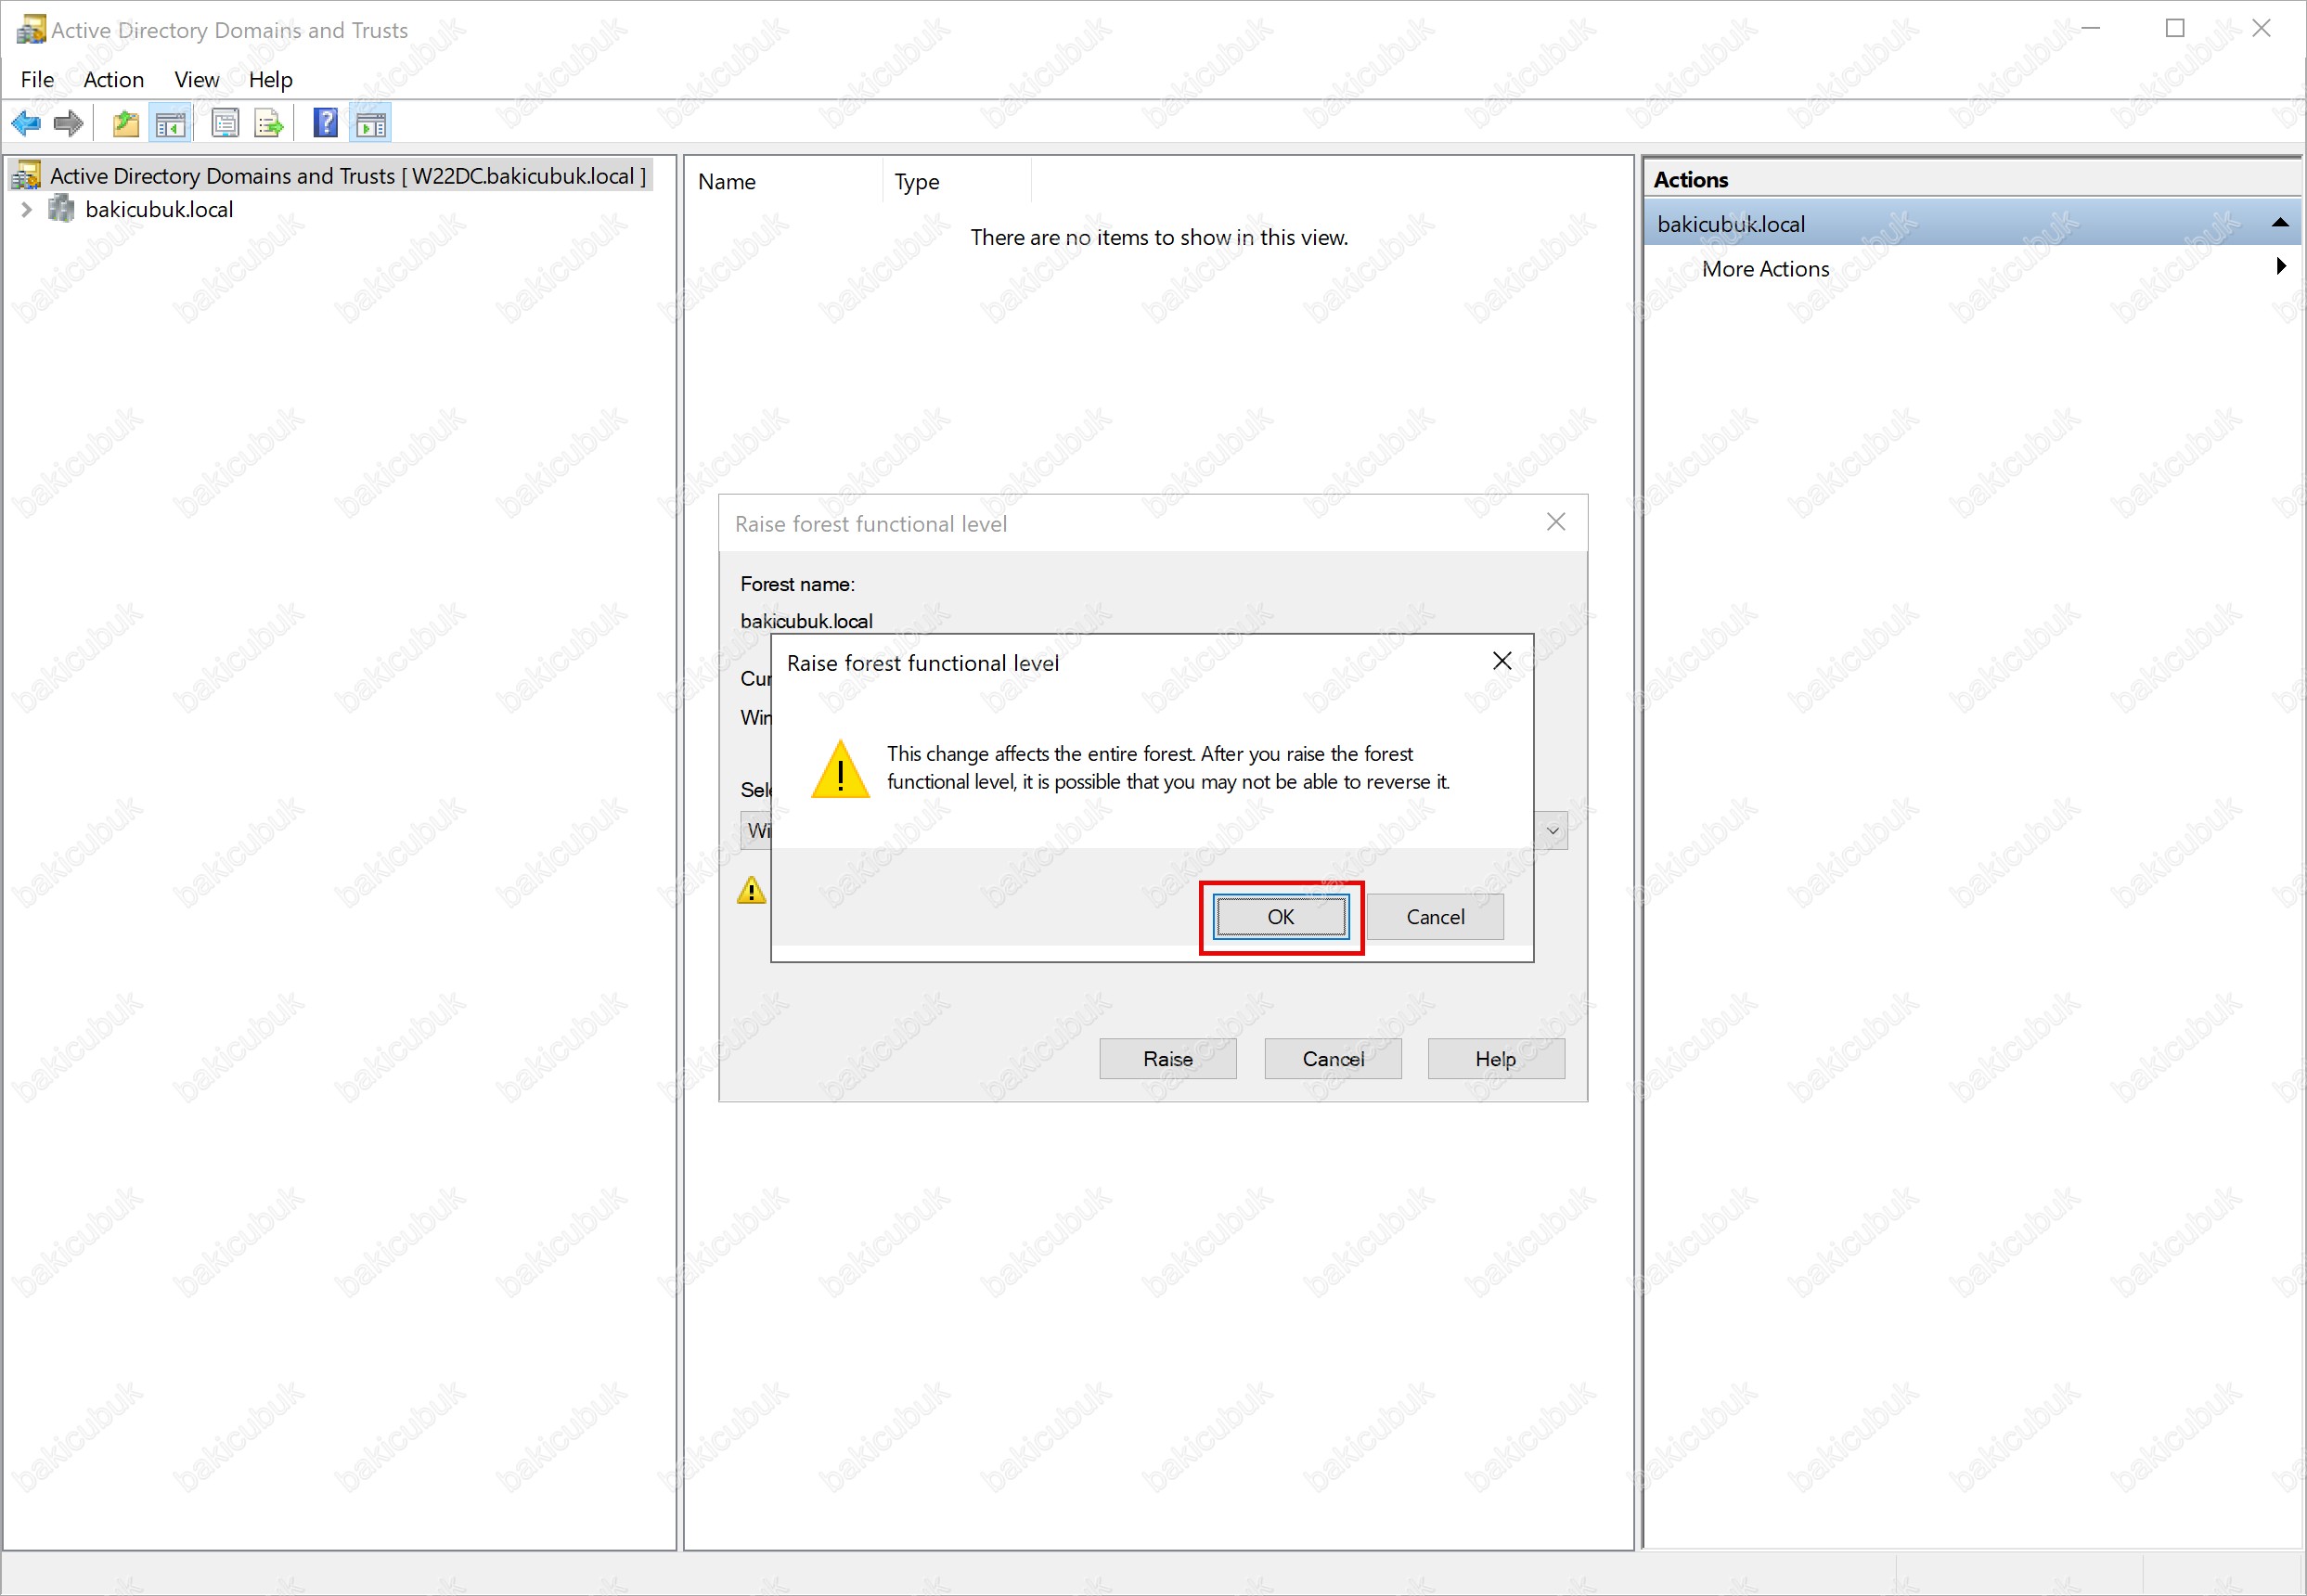Expand the bakicubuk.local tree node
Image resolution: width=2307 pixels, height=1596 pixels.
tap(27, 209)
